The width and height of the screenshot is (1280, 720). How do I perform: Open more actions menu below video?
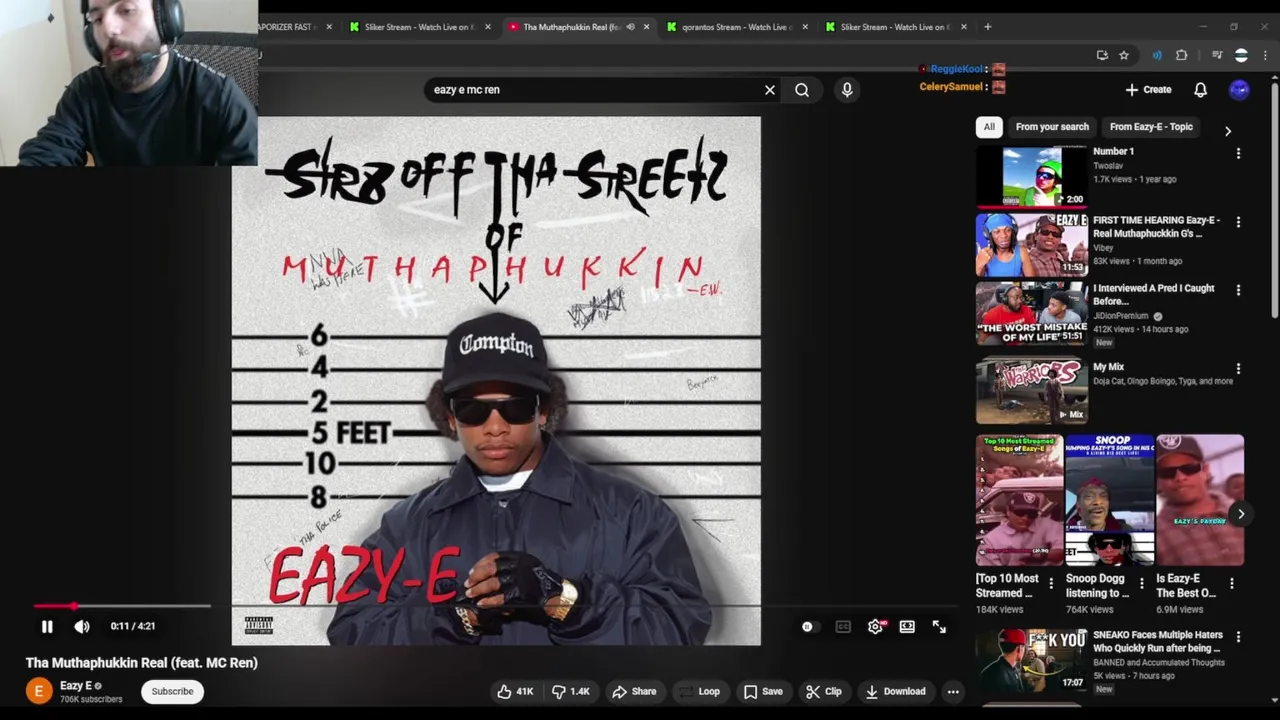click(x=953, y=691)
